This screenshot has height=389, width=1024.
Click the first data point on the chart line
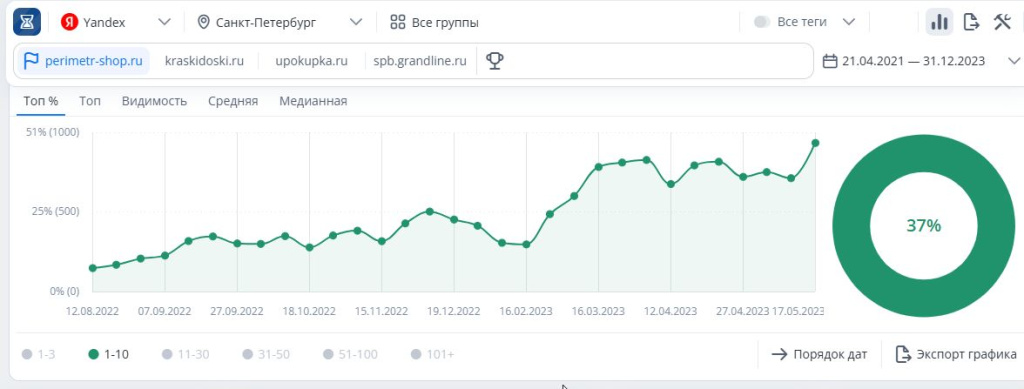tap(93, 268)
